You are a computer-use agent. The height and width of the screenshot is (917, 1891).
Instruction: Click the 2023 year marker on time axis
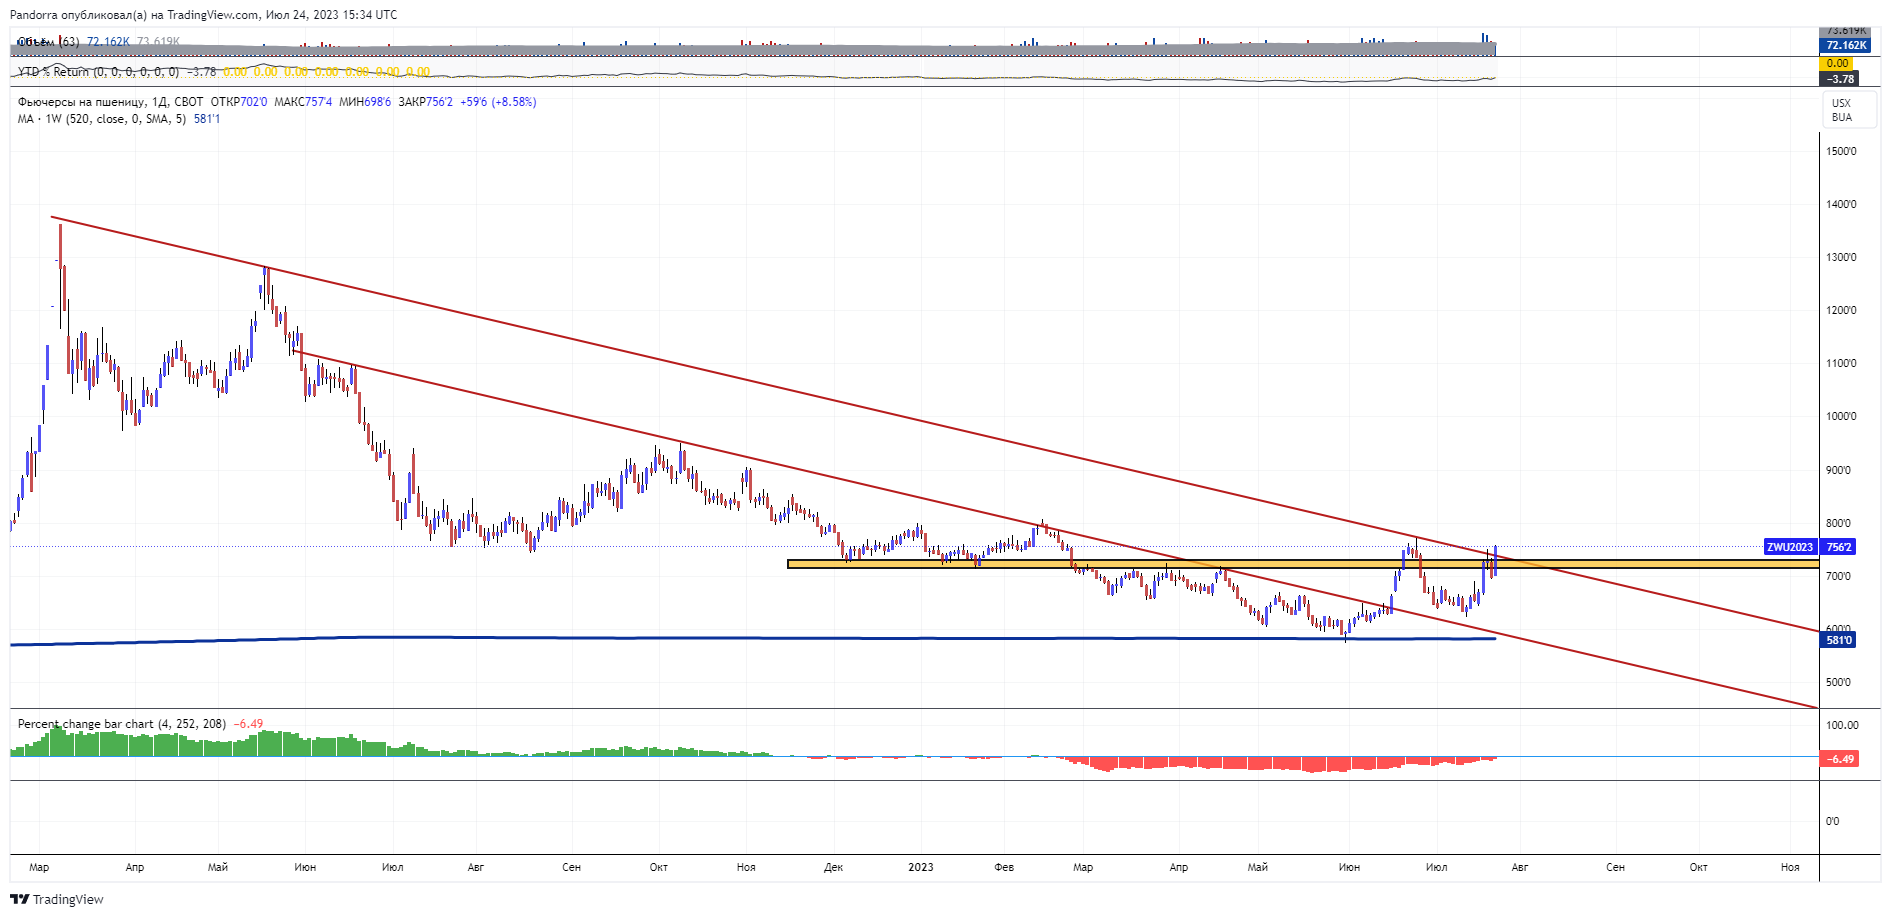click(921, 867)
